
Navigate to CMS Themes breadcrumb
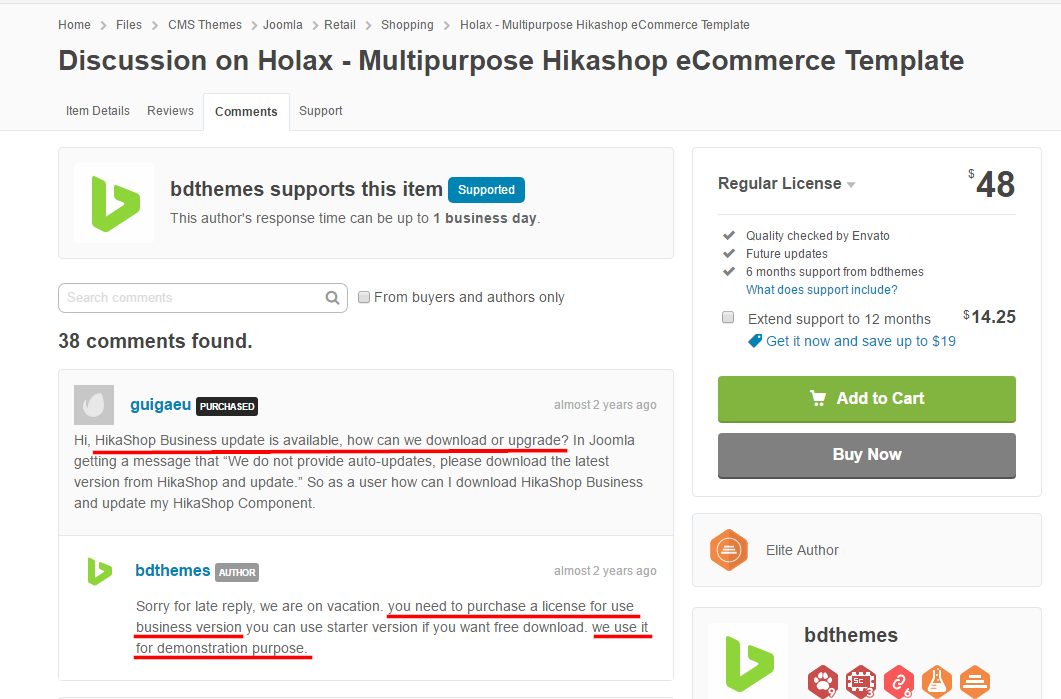205,25
